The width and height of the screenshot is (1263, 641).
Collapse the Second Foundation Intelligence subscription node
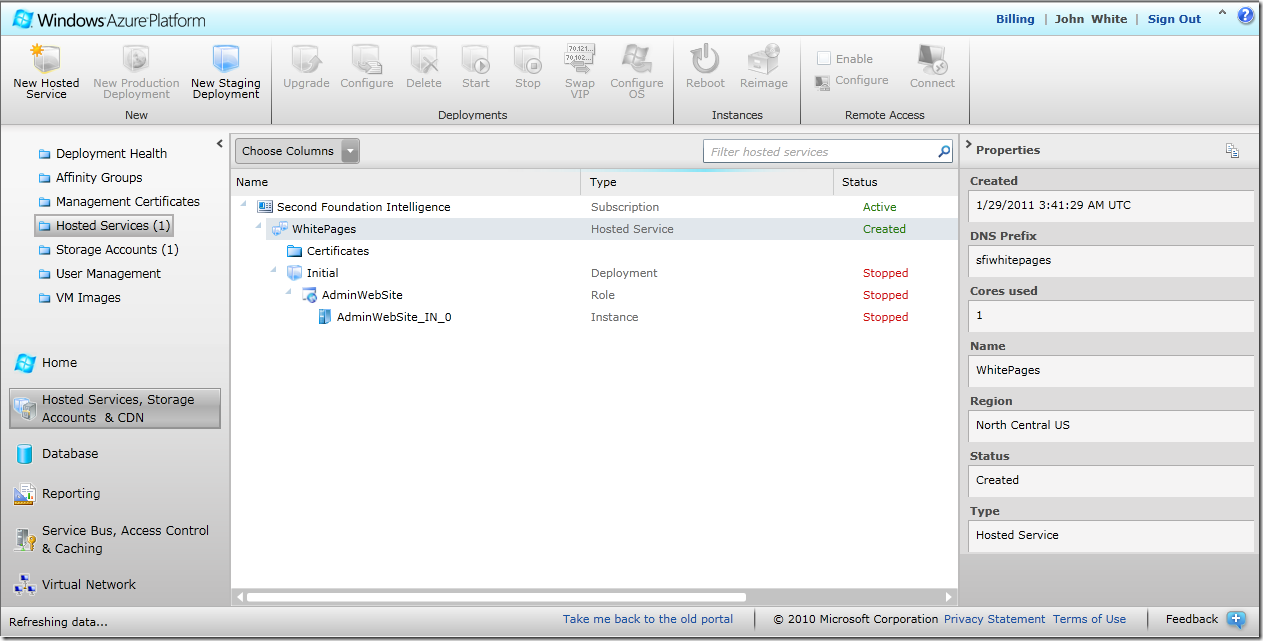[x=245, y=204]
